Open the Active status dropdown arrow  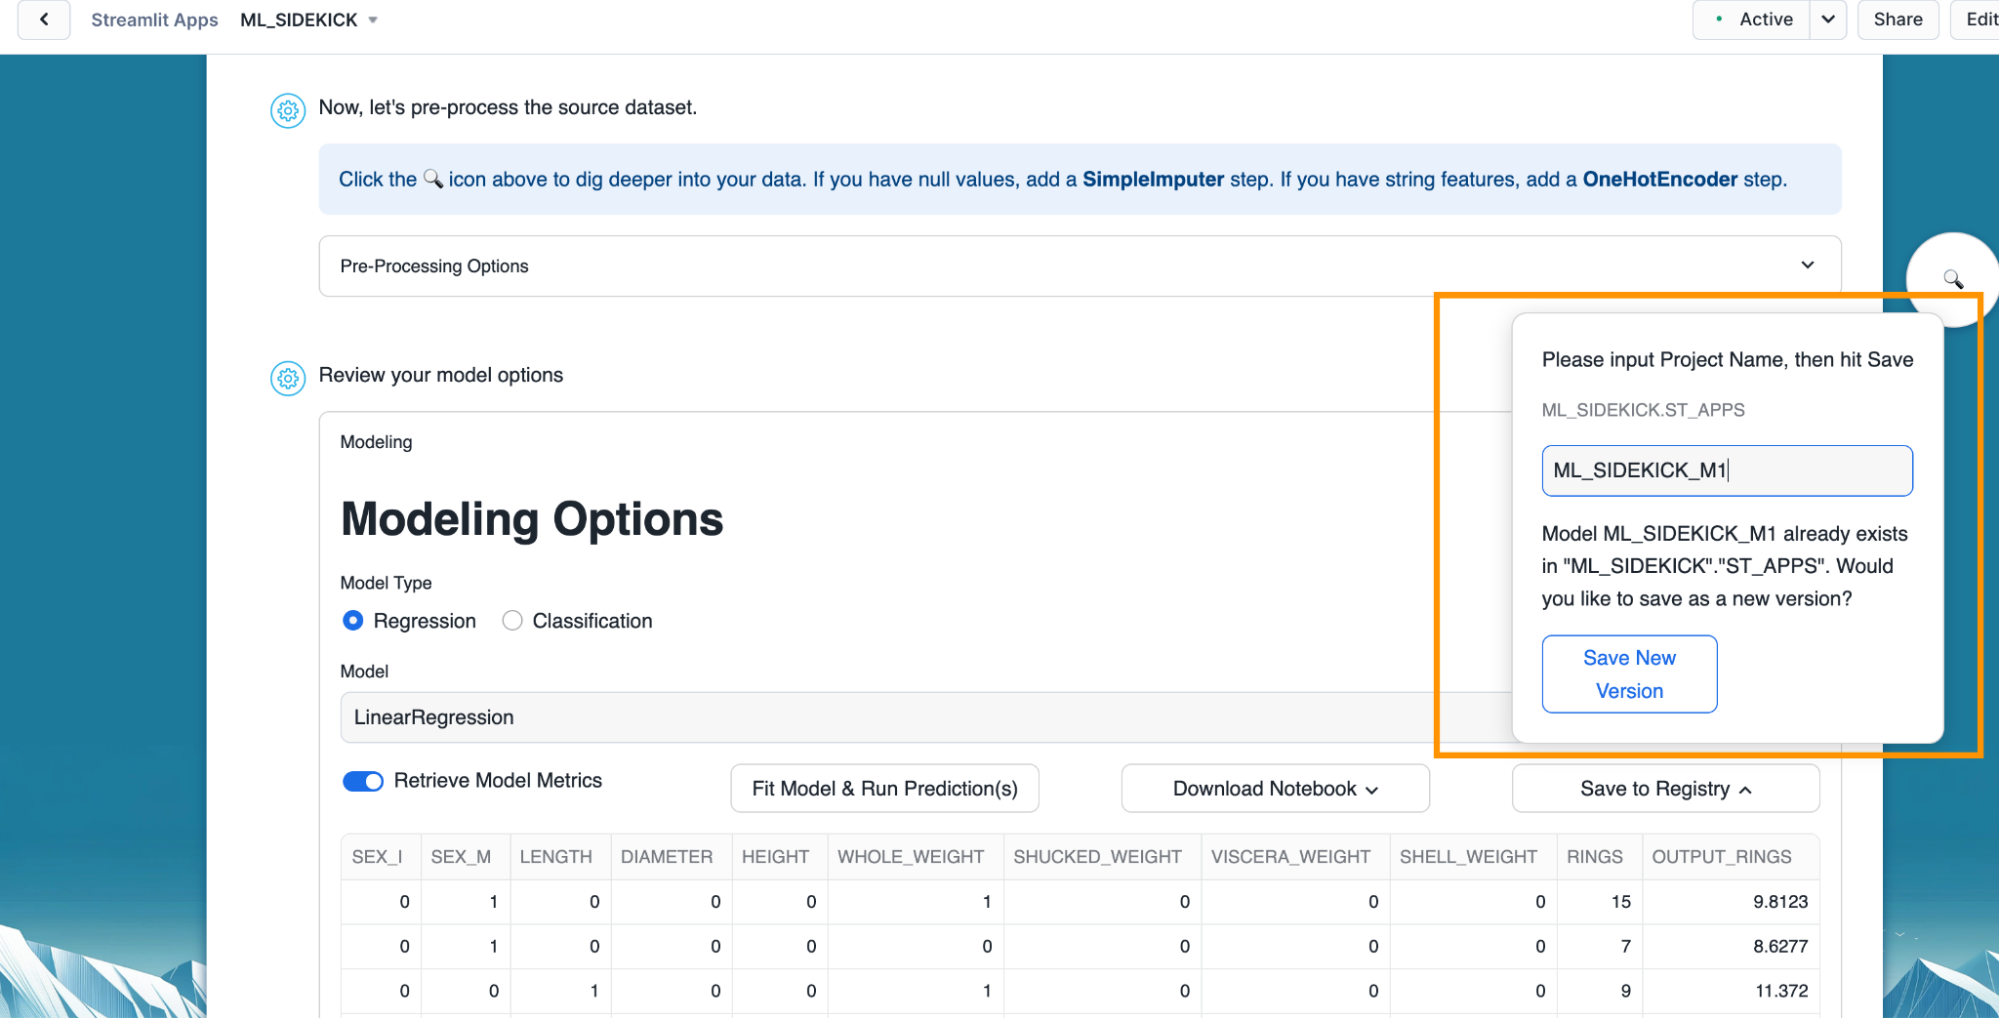pyautogui.click(x=1827, y=20)
